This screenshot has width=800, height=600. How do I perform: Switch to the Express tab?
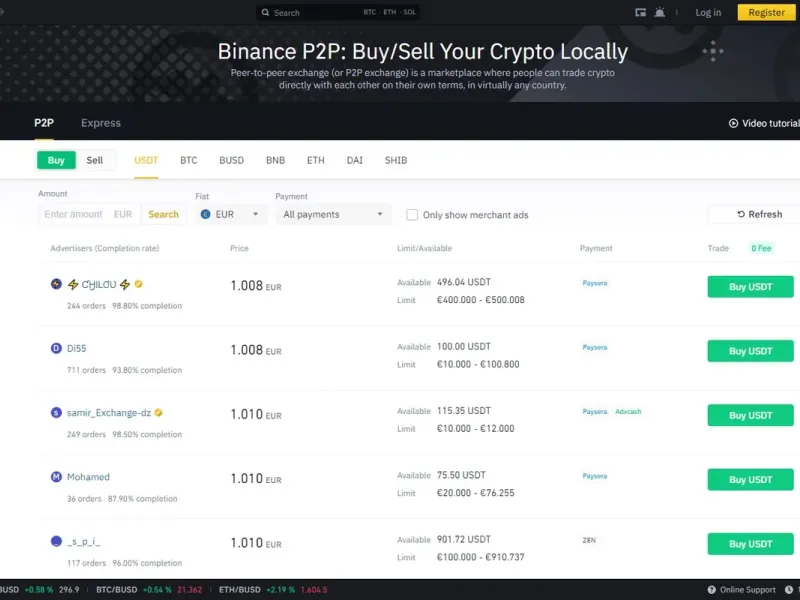(101, 123)
